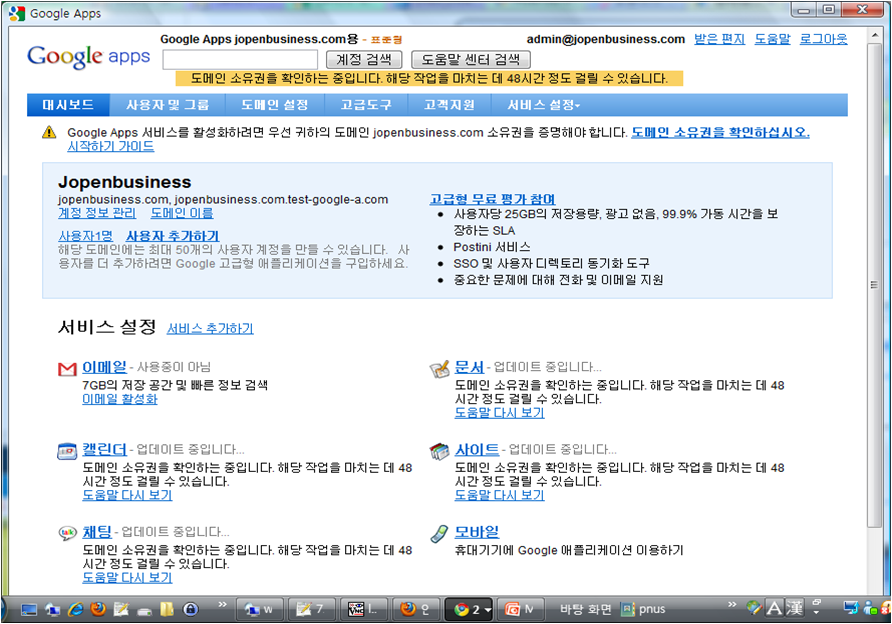The width and height of the screenshot is (892, 624).
Task: Click the calendar icon beside 캘린더
Action: [x=67, y=451]
